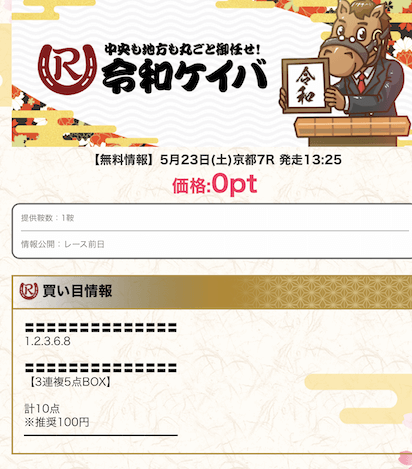Click the lower dashed separator above bet type

tap(101, 368)
